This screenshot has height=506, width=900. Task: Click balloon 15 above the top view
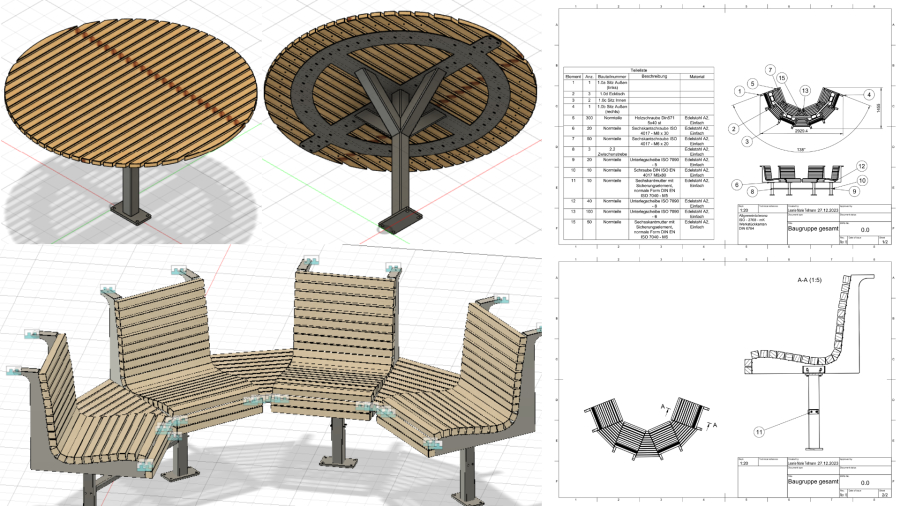[781, 78]
